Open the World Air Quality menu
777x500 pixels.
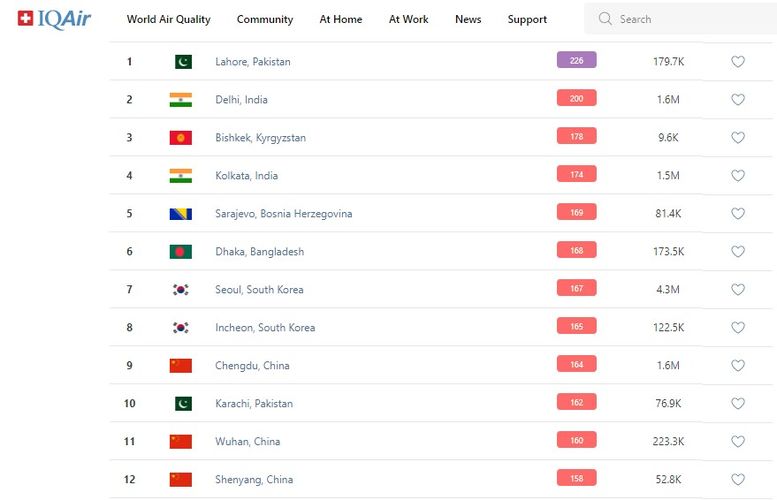pos(168,19)
